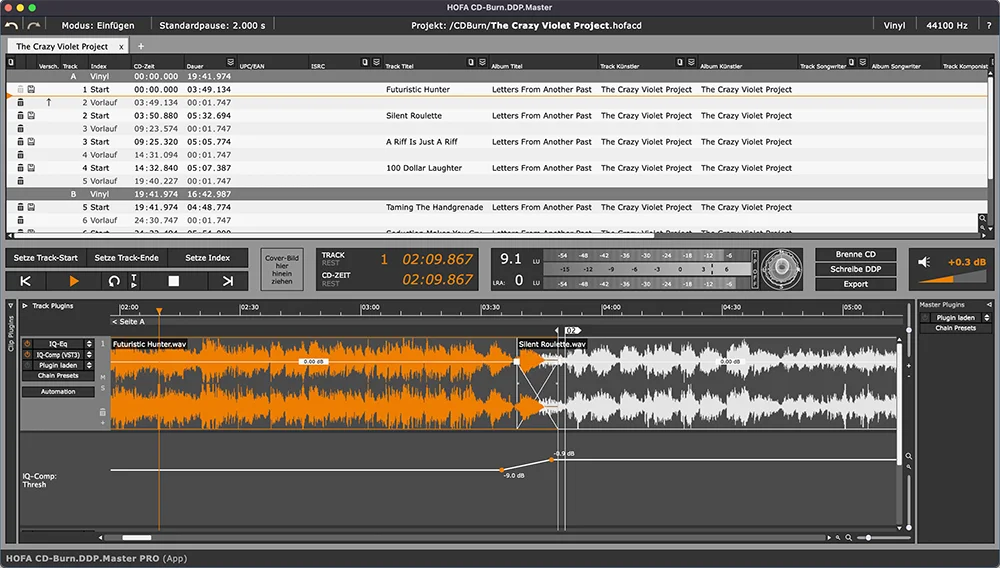Select The Crazy Violet Project tab

tap(62, 47)
